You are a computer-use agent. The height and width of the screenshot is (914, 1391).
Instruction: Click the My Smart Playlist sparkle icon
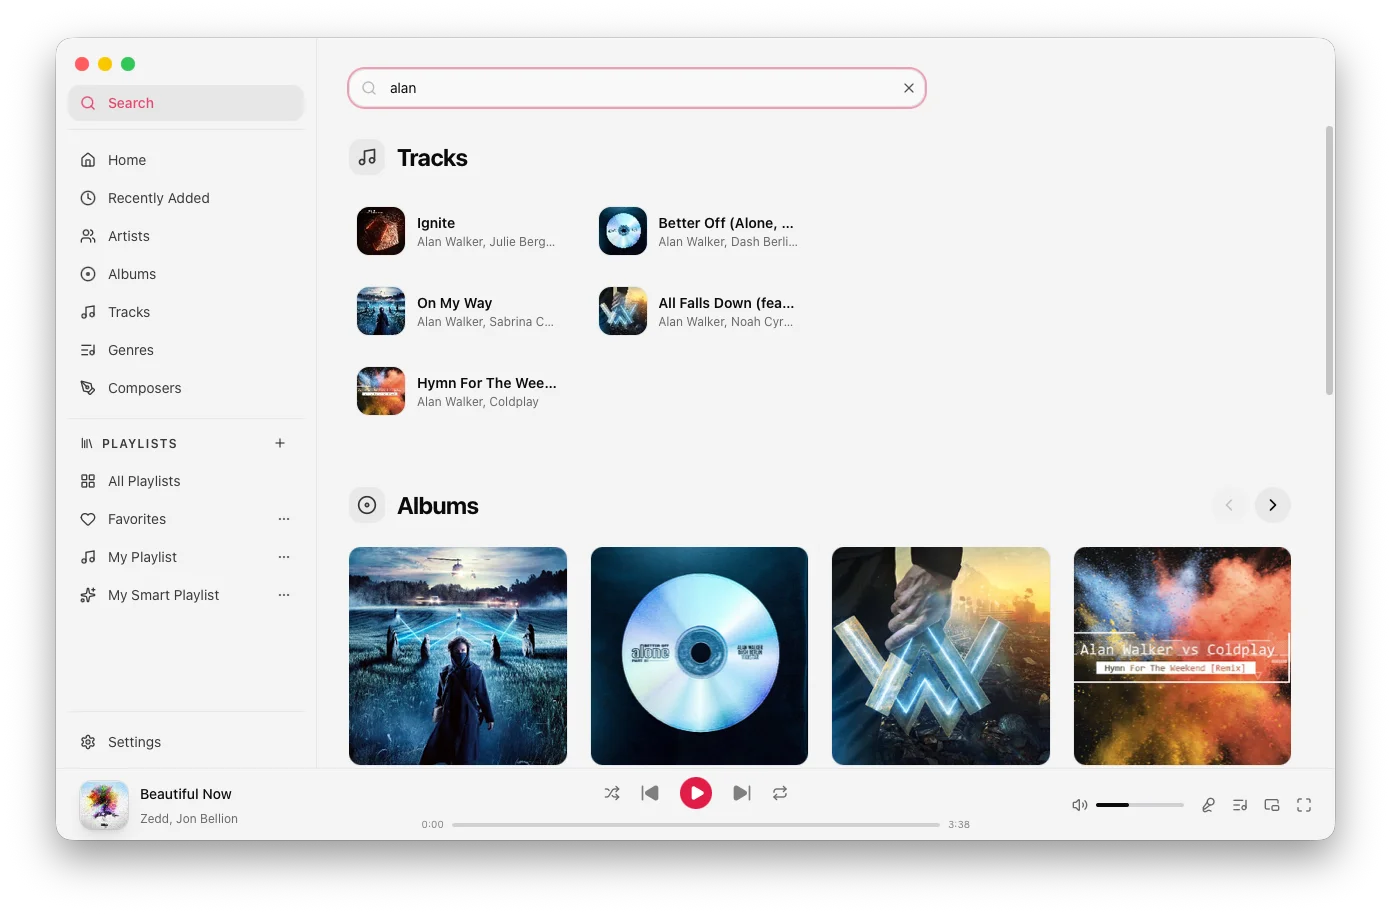[x=88, y=595]
